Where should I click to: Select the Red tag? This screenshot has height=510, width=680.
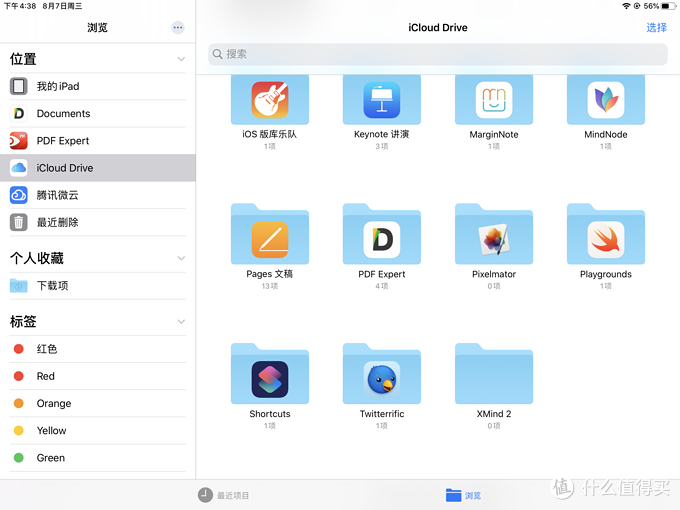point(98,376)
